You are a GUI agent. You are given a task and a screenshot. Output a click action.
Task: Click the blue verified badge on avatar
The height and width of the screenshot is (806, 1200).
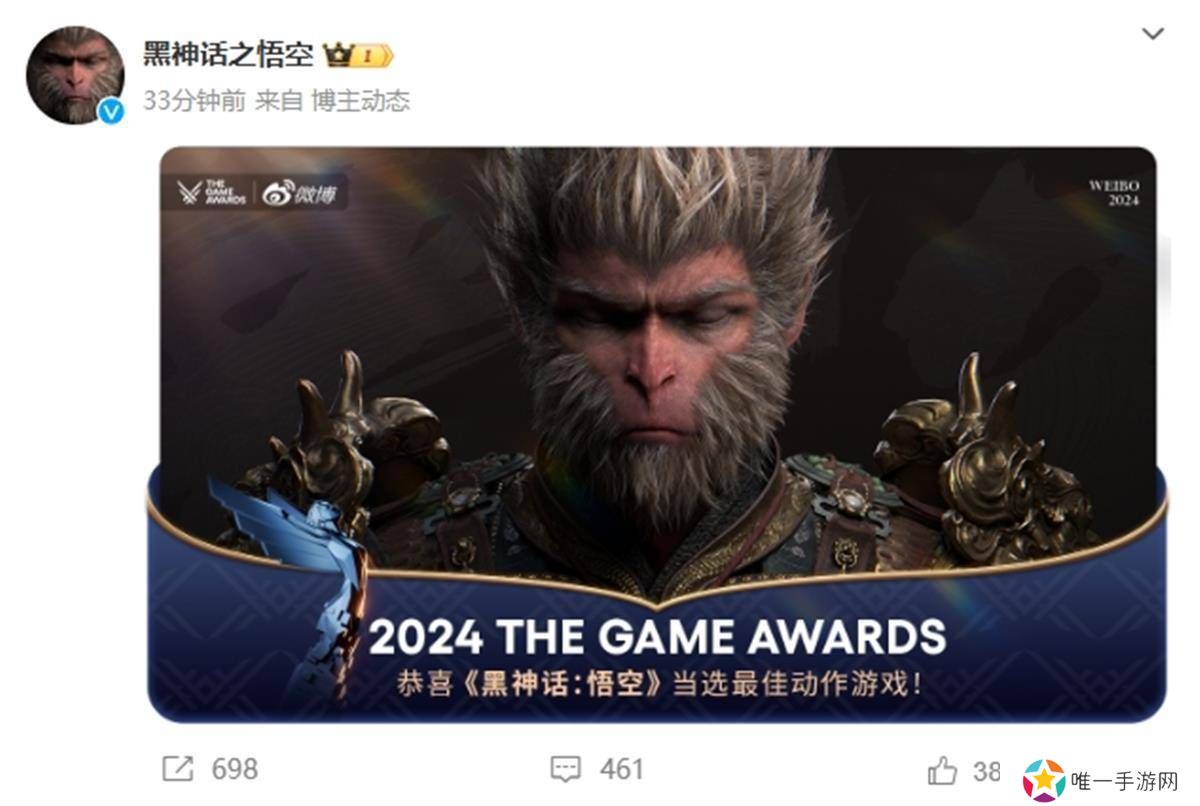click(110, 112)
